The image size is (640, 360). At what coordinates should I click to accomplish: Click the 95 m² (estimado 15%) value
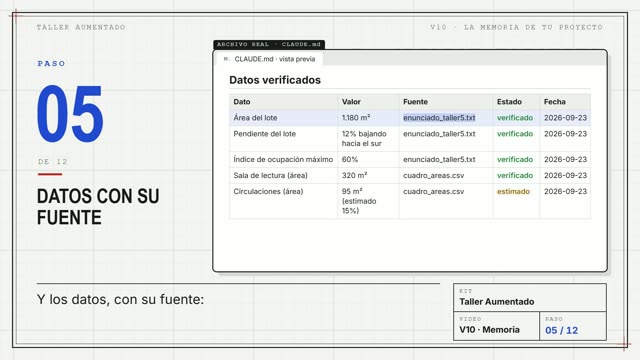[359, 201]
